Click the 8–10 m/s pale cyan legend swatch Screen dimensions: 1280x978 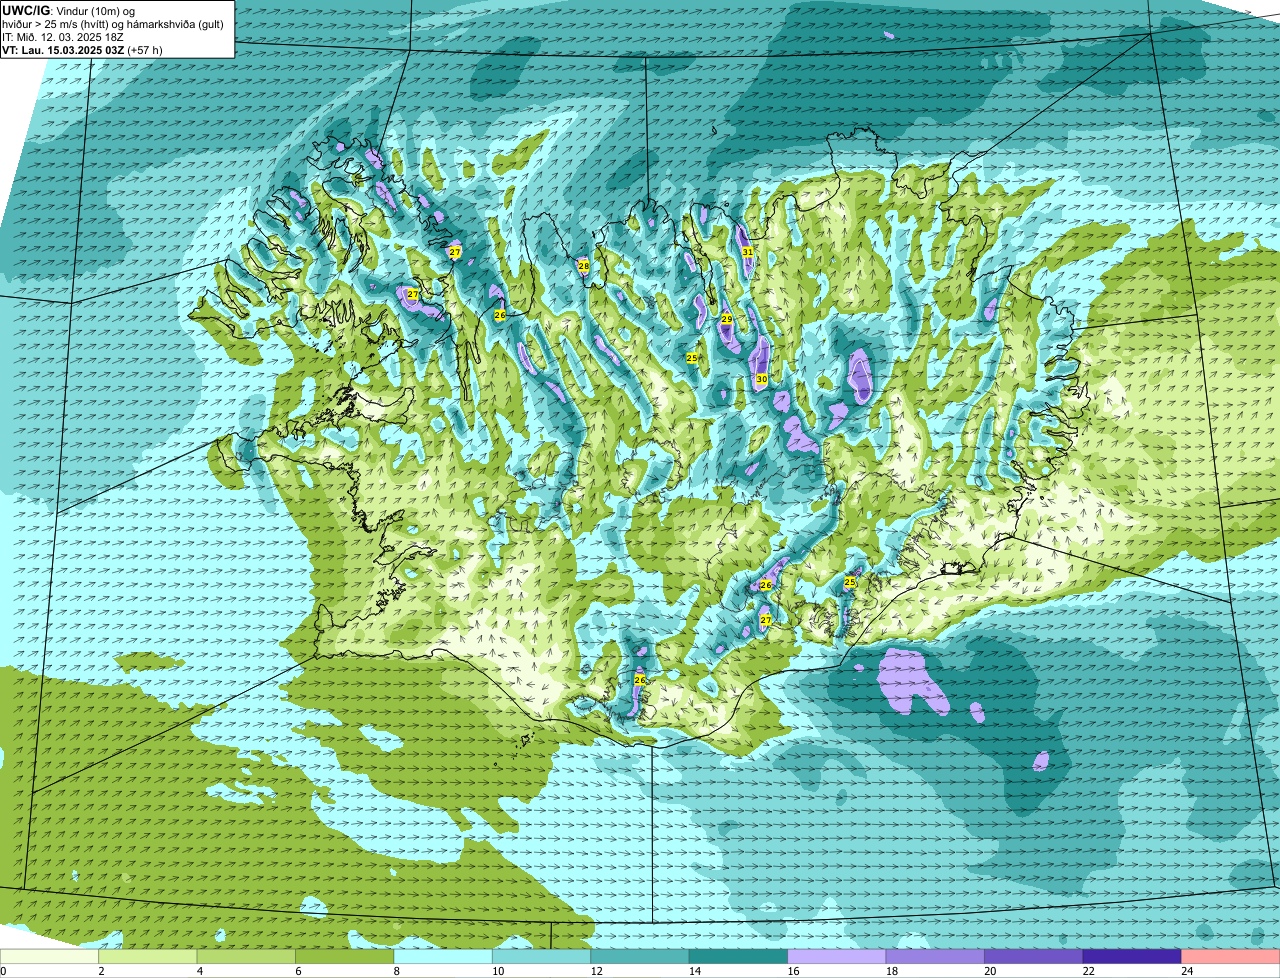[445, 956]
